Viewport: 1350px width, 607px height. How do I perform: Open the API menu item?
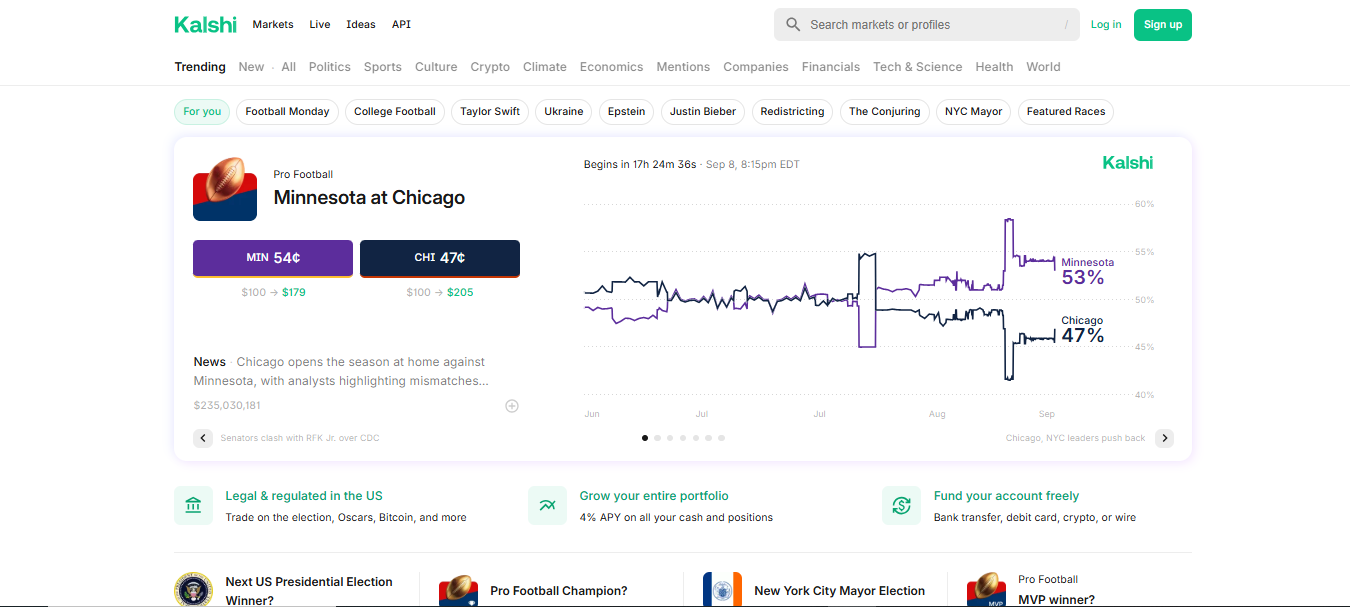point(401,24)
